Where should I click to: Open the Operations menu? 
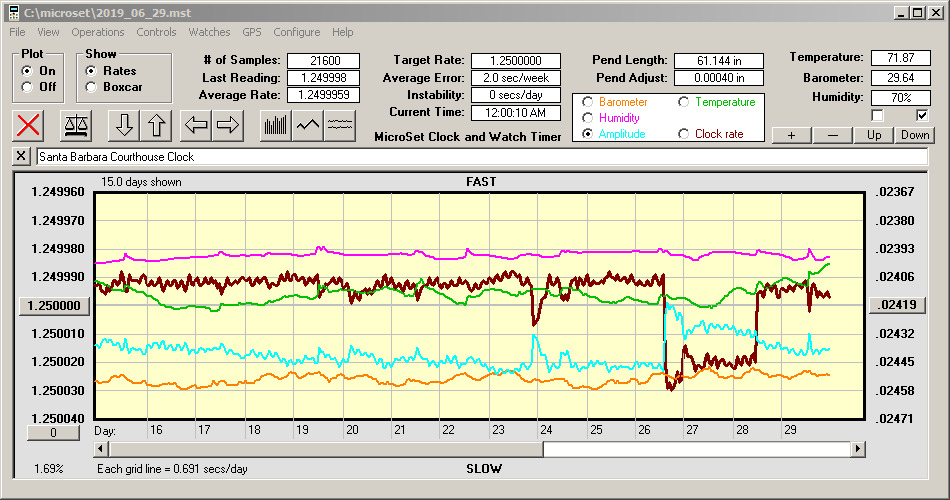coord(98,32)
